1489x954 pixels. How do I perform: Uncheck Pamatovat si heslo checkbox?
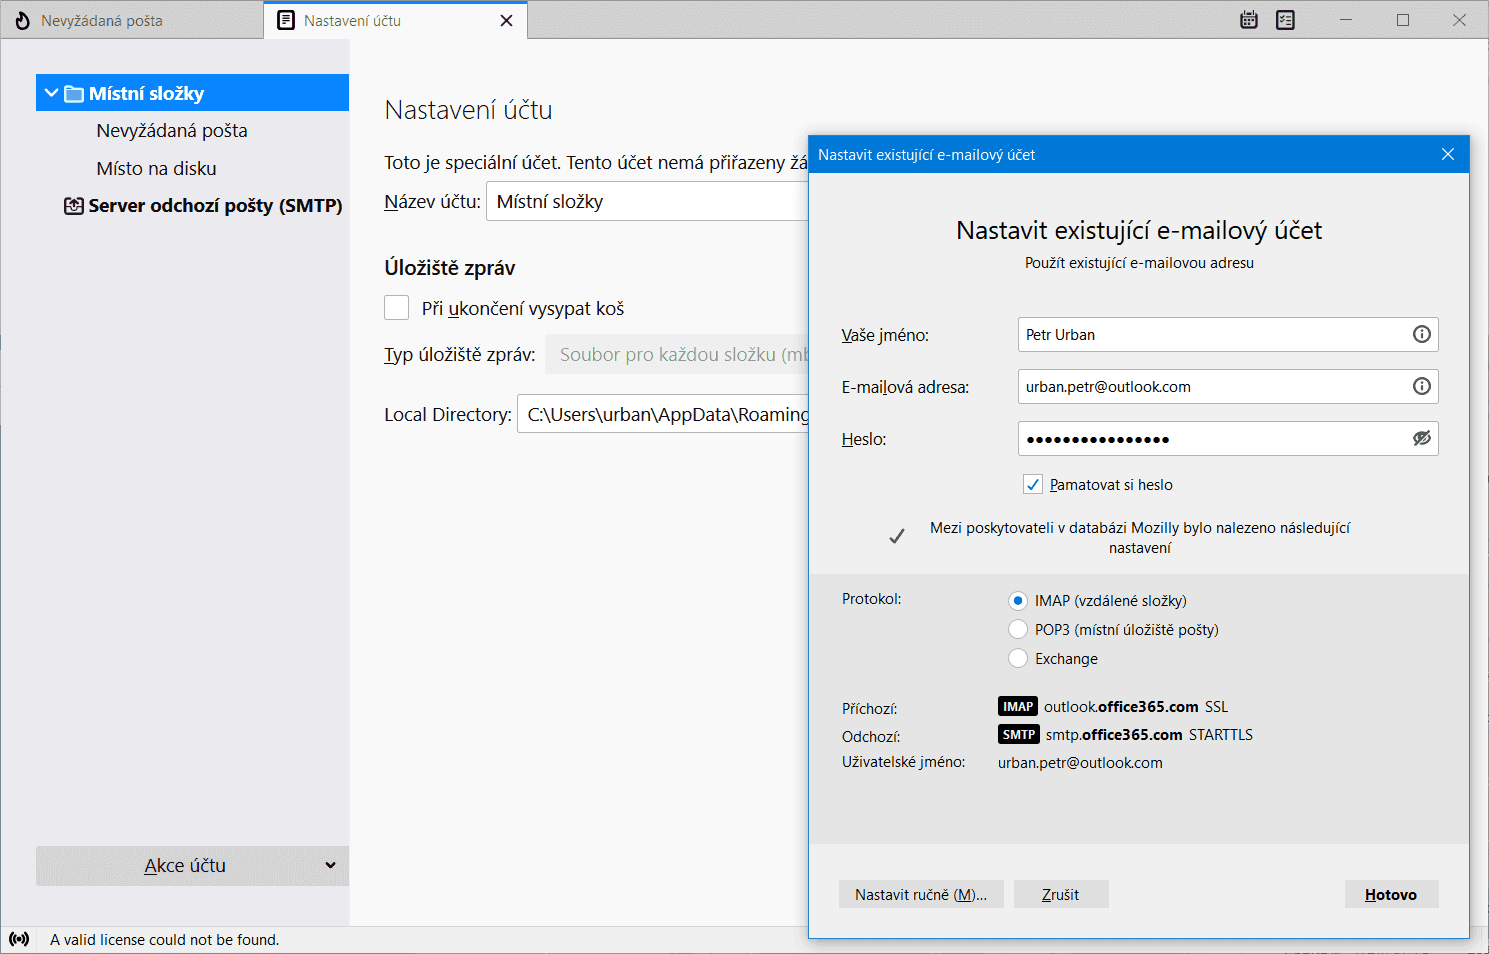coord(1033,484)
